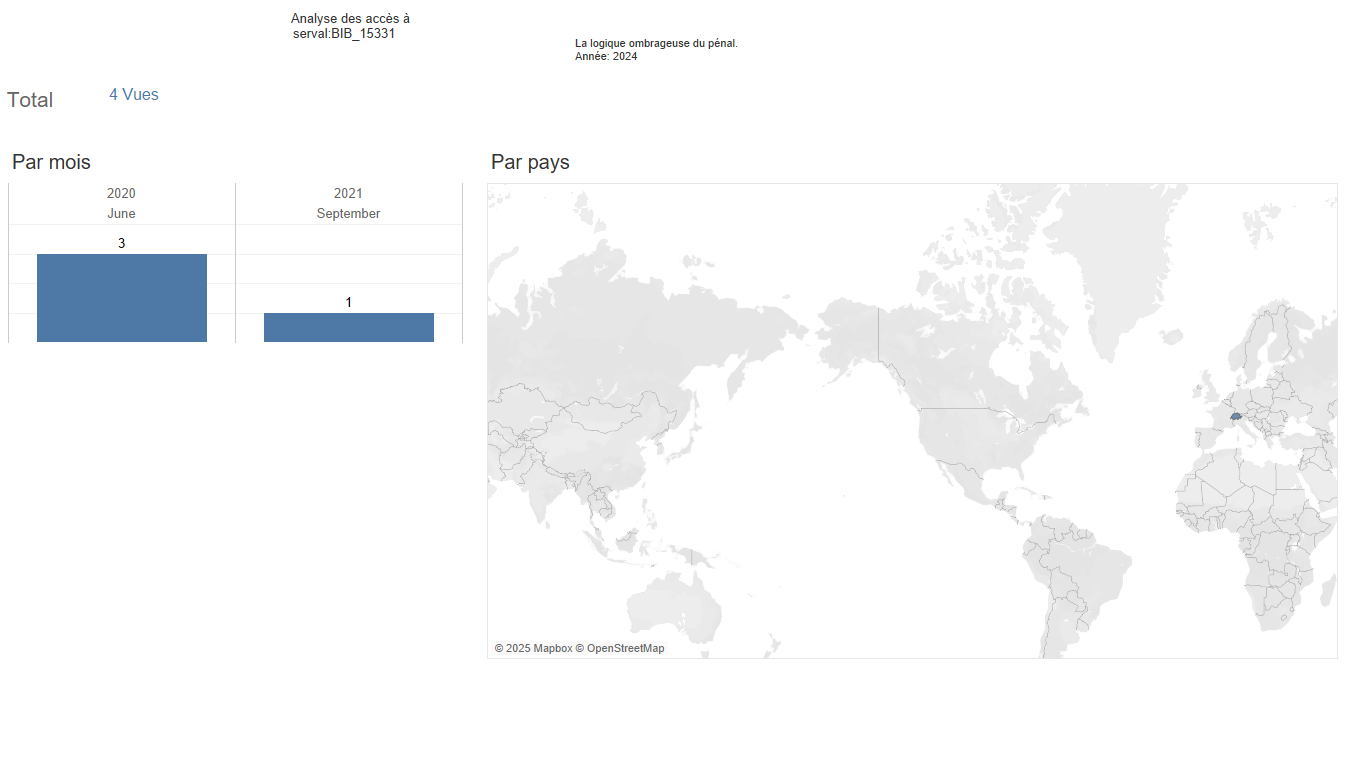Image resolution: width=1366 pixels, height=768 pixels.
Task: Select the 2020 year header
Action: (x=121, y=193)
